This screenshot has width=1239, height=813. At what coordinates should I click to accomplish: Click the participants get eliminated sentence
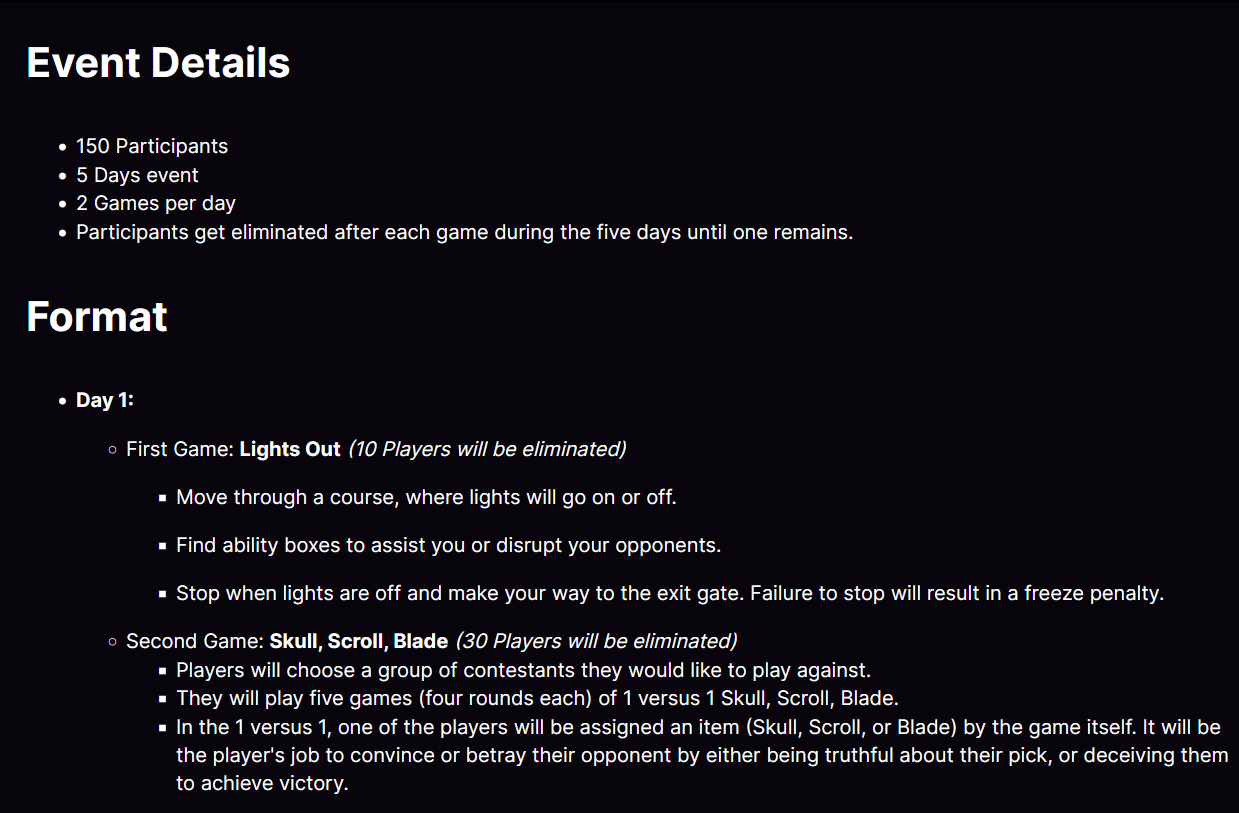[464, 232]
